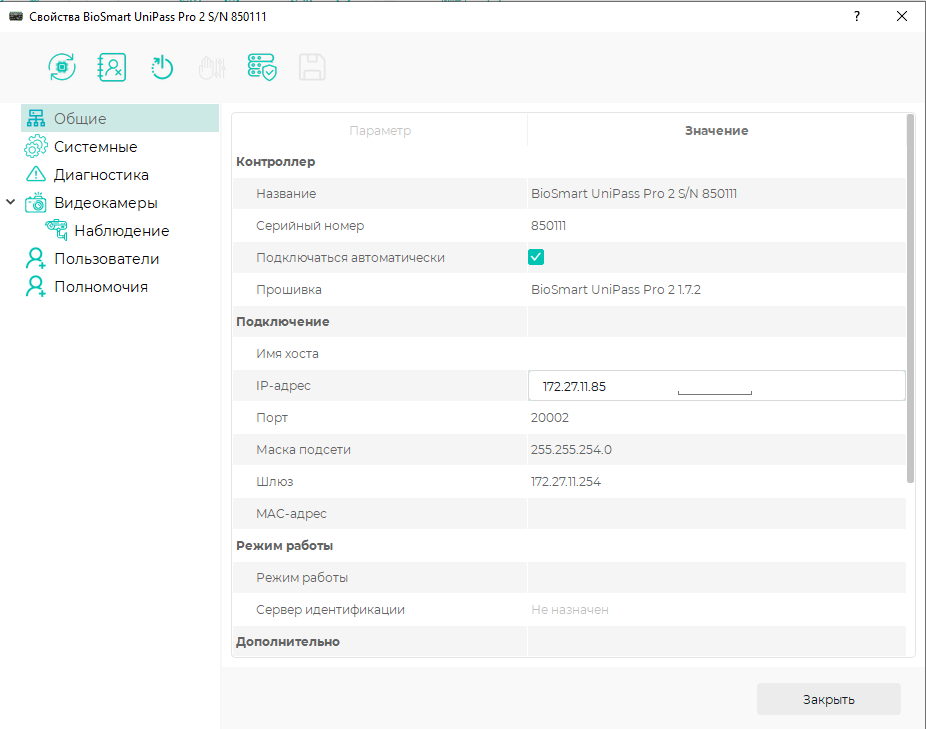926x729 pixels.
Task: Click the user icon beside Полномочия
Action: point(35,287)
